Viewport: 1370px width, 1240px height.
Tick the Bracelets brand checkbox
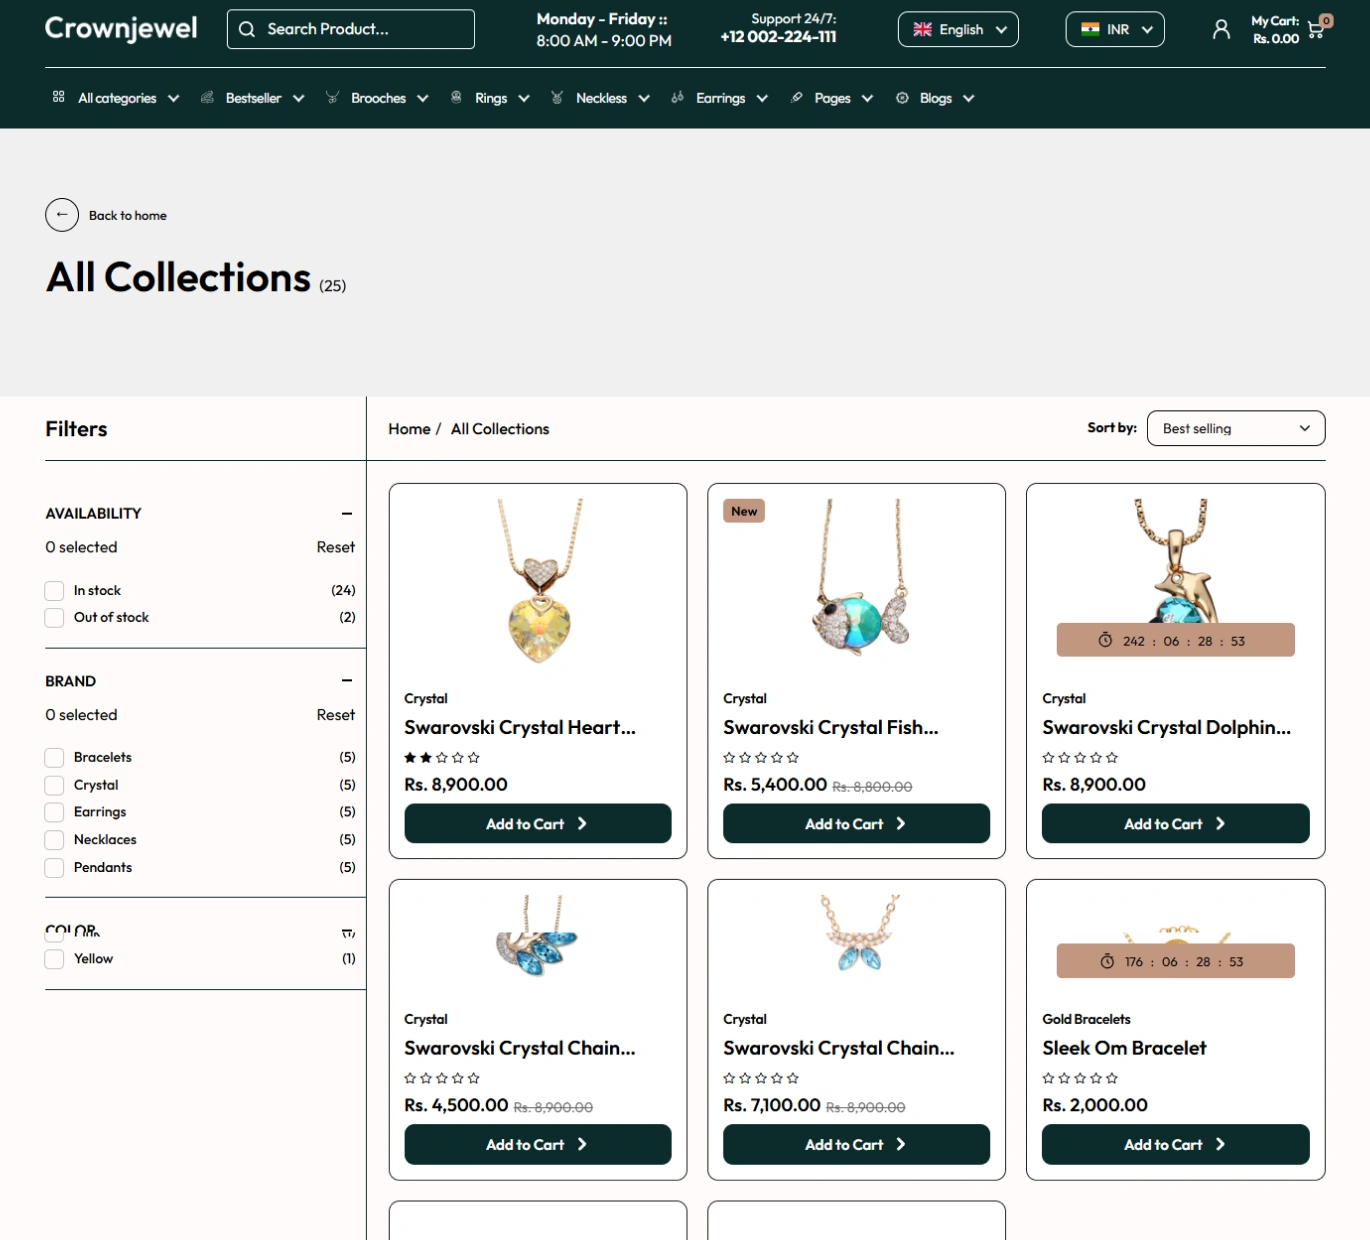click(x=55, y=758)
